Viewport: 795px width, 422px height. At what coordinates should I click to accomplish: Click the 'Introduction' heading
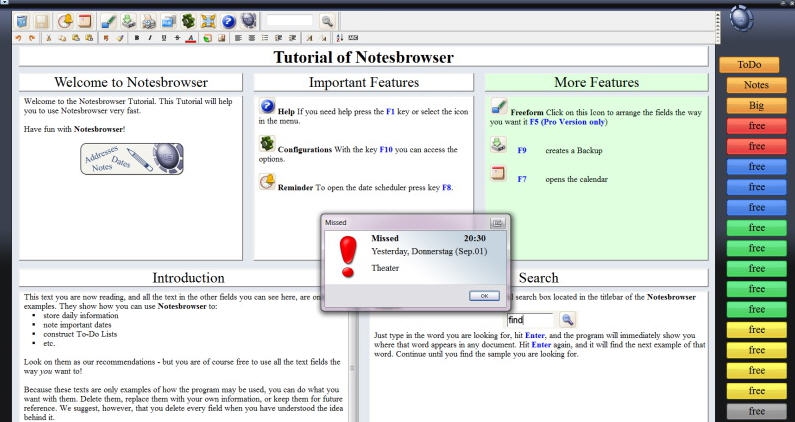click(x=188, y=278)
